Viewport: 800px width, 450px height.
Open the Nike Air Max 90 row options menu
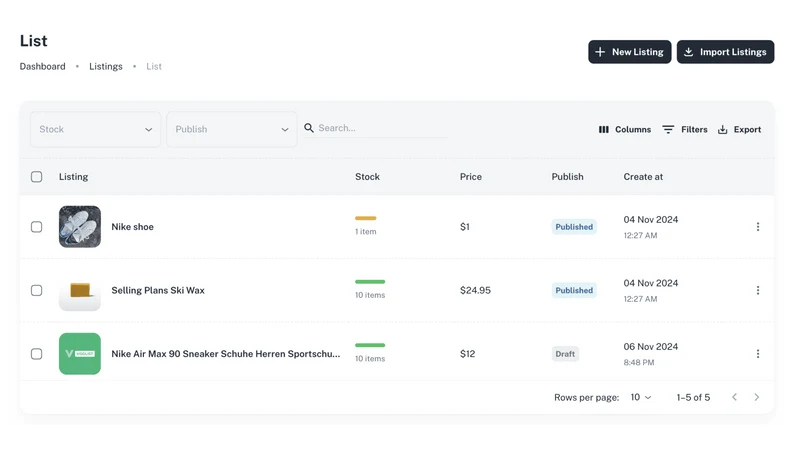coord(758,354)
